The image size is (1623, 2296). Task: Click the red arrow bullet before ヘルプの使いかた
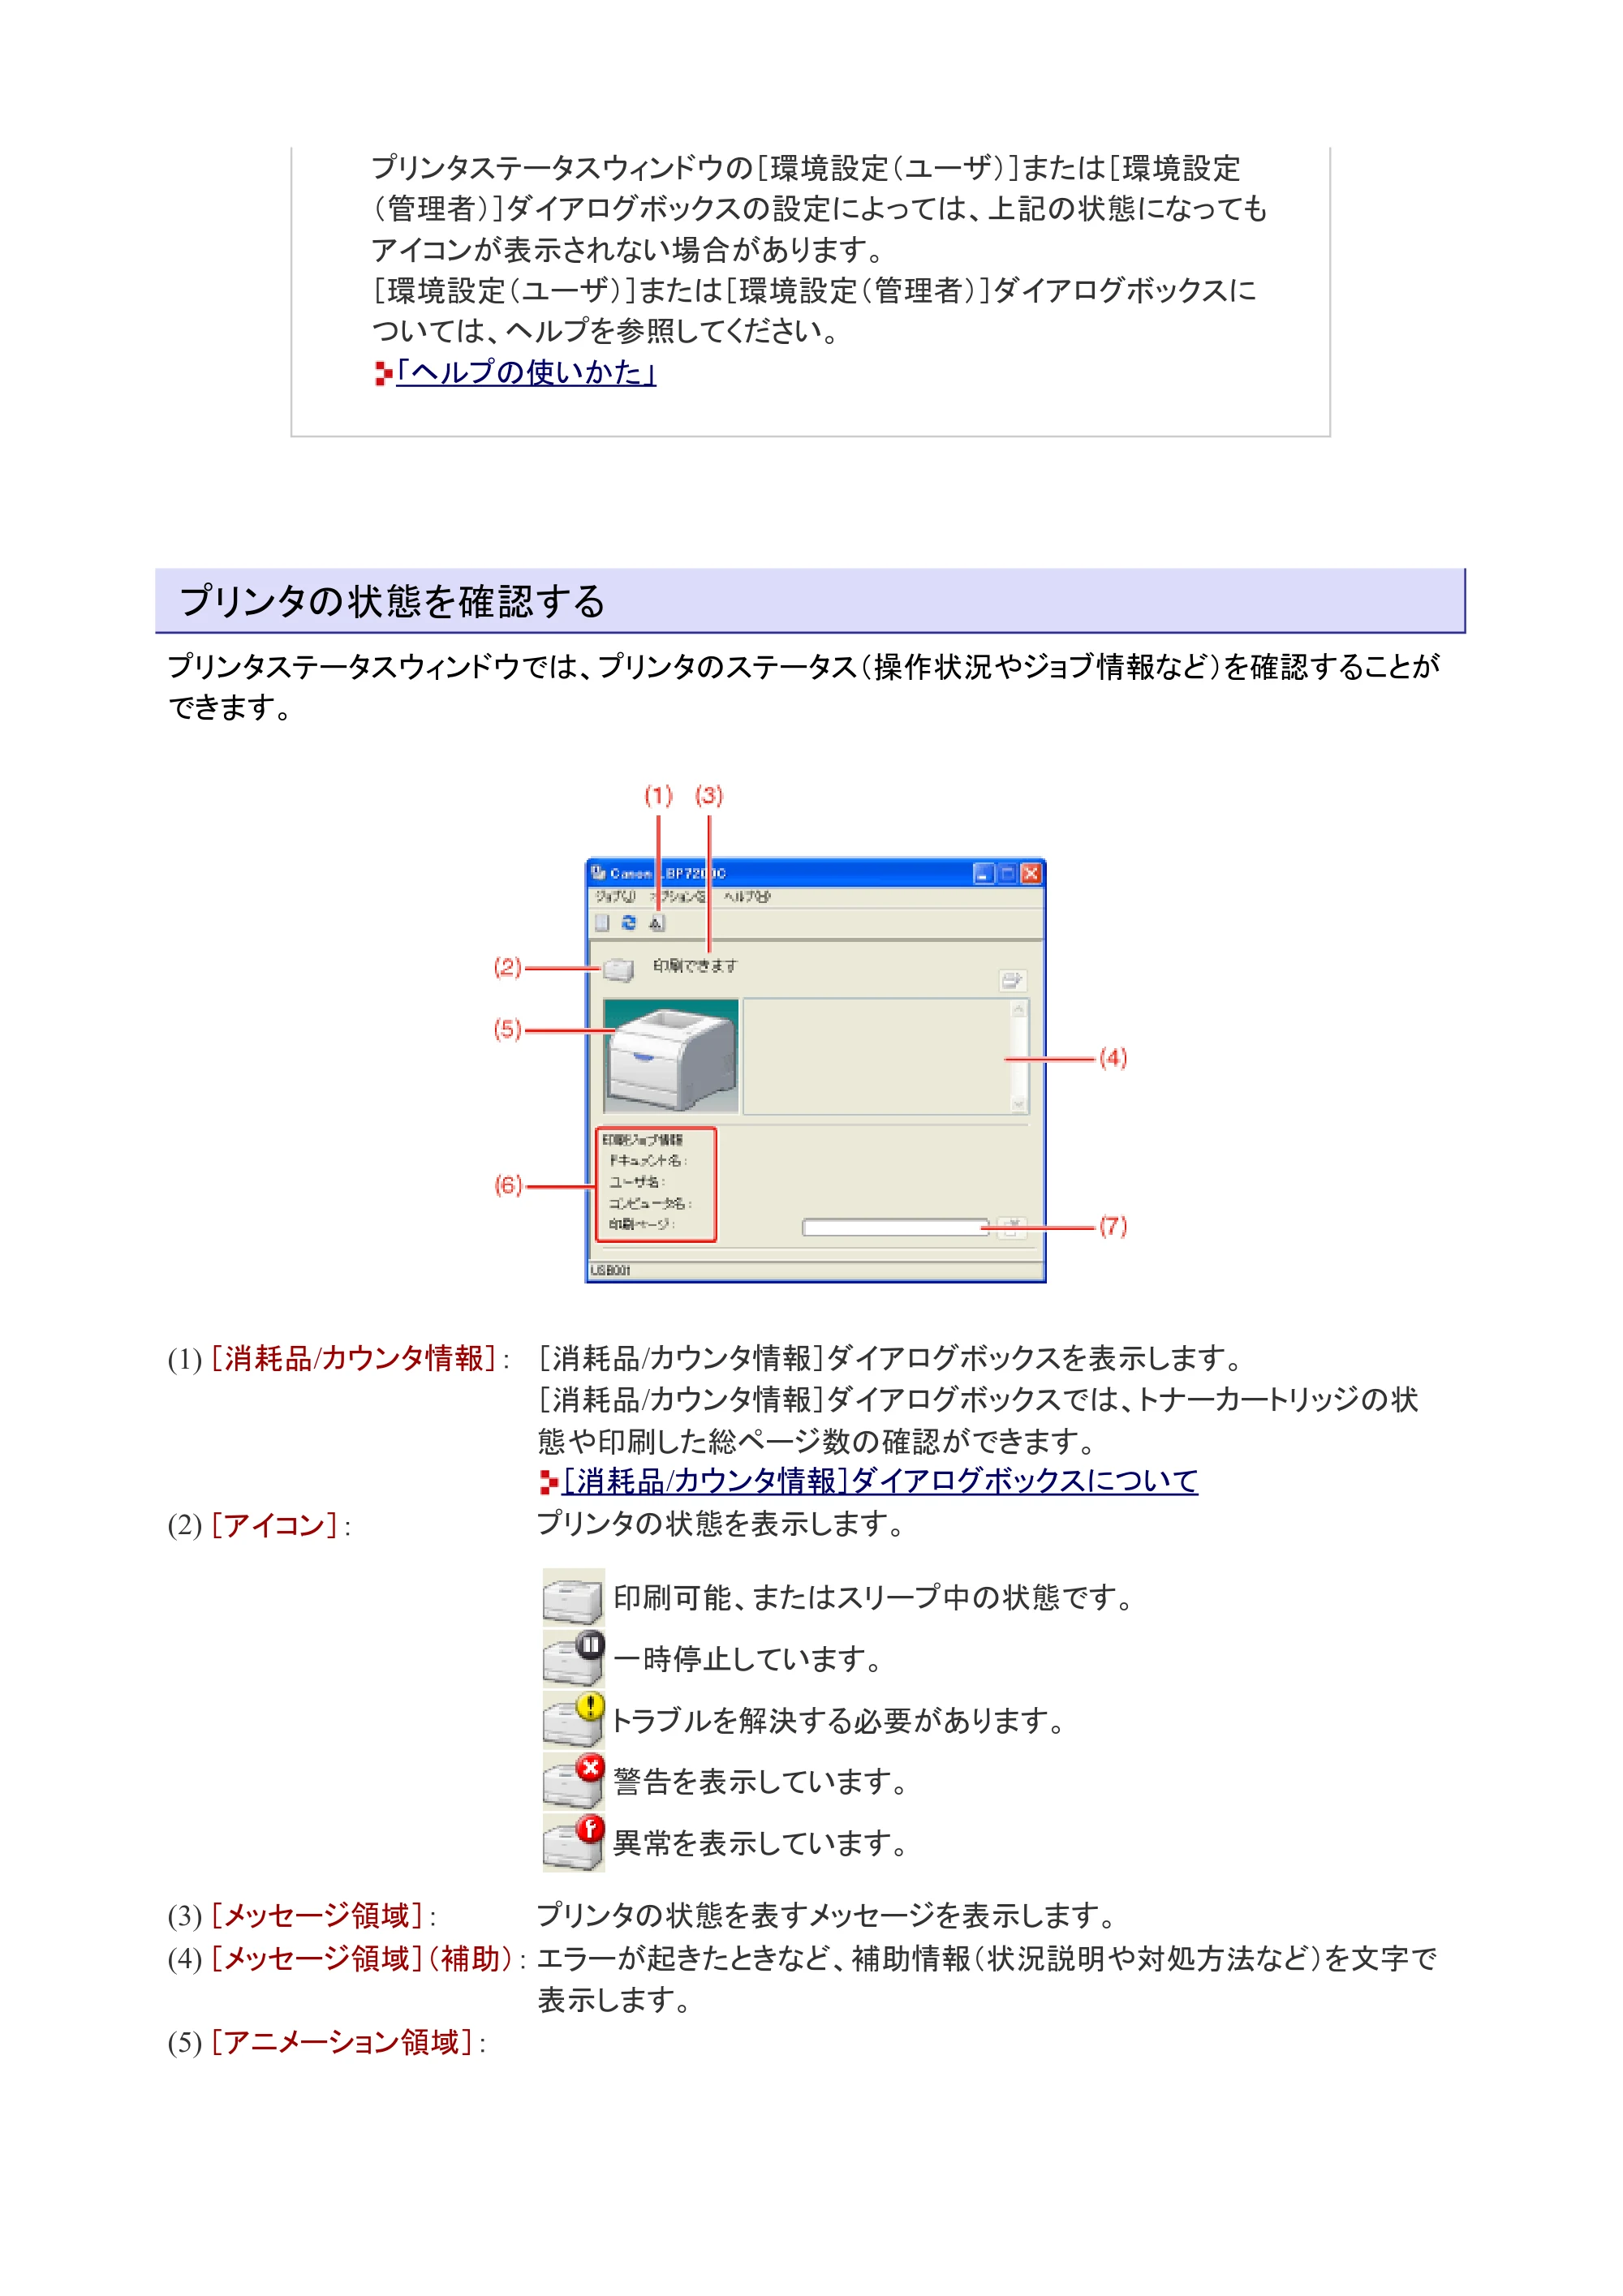(x=384, y=374)
